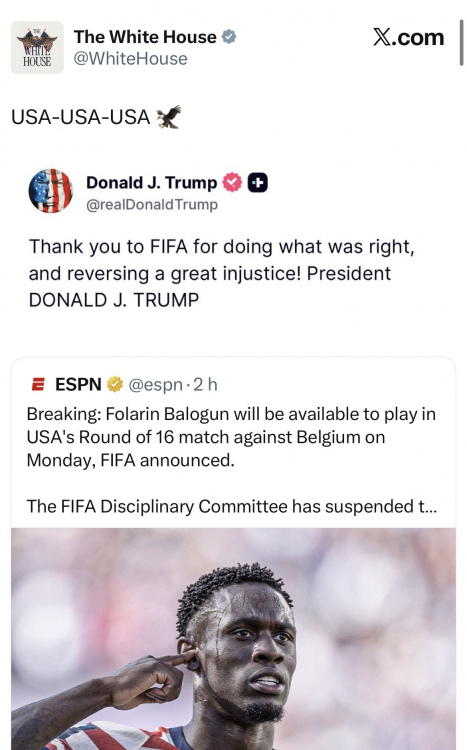
Task: Tap the eagle emoji in the post
Action: [x=169, y=117]
